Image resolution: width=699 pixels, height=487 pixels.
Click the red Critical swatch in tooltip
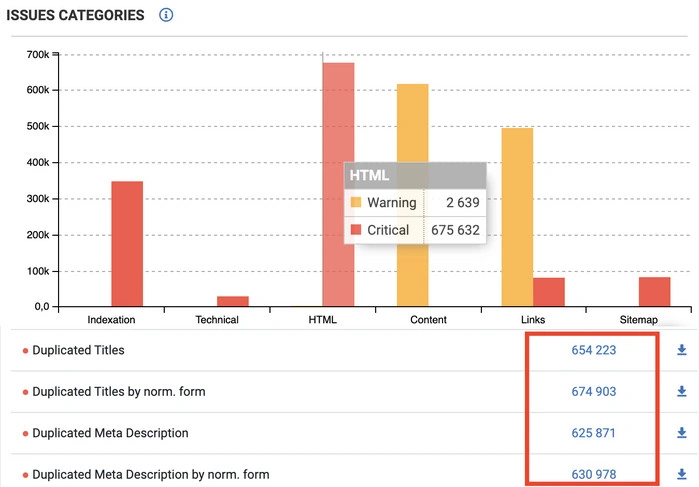tap(356, 230)
